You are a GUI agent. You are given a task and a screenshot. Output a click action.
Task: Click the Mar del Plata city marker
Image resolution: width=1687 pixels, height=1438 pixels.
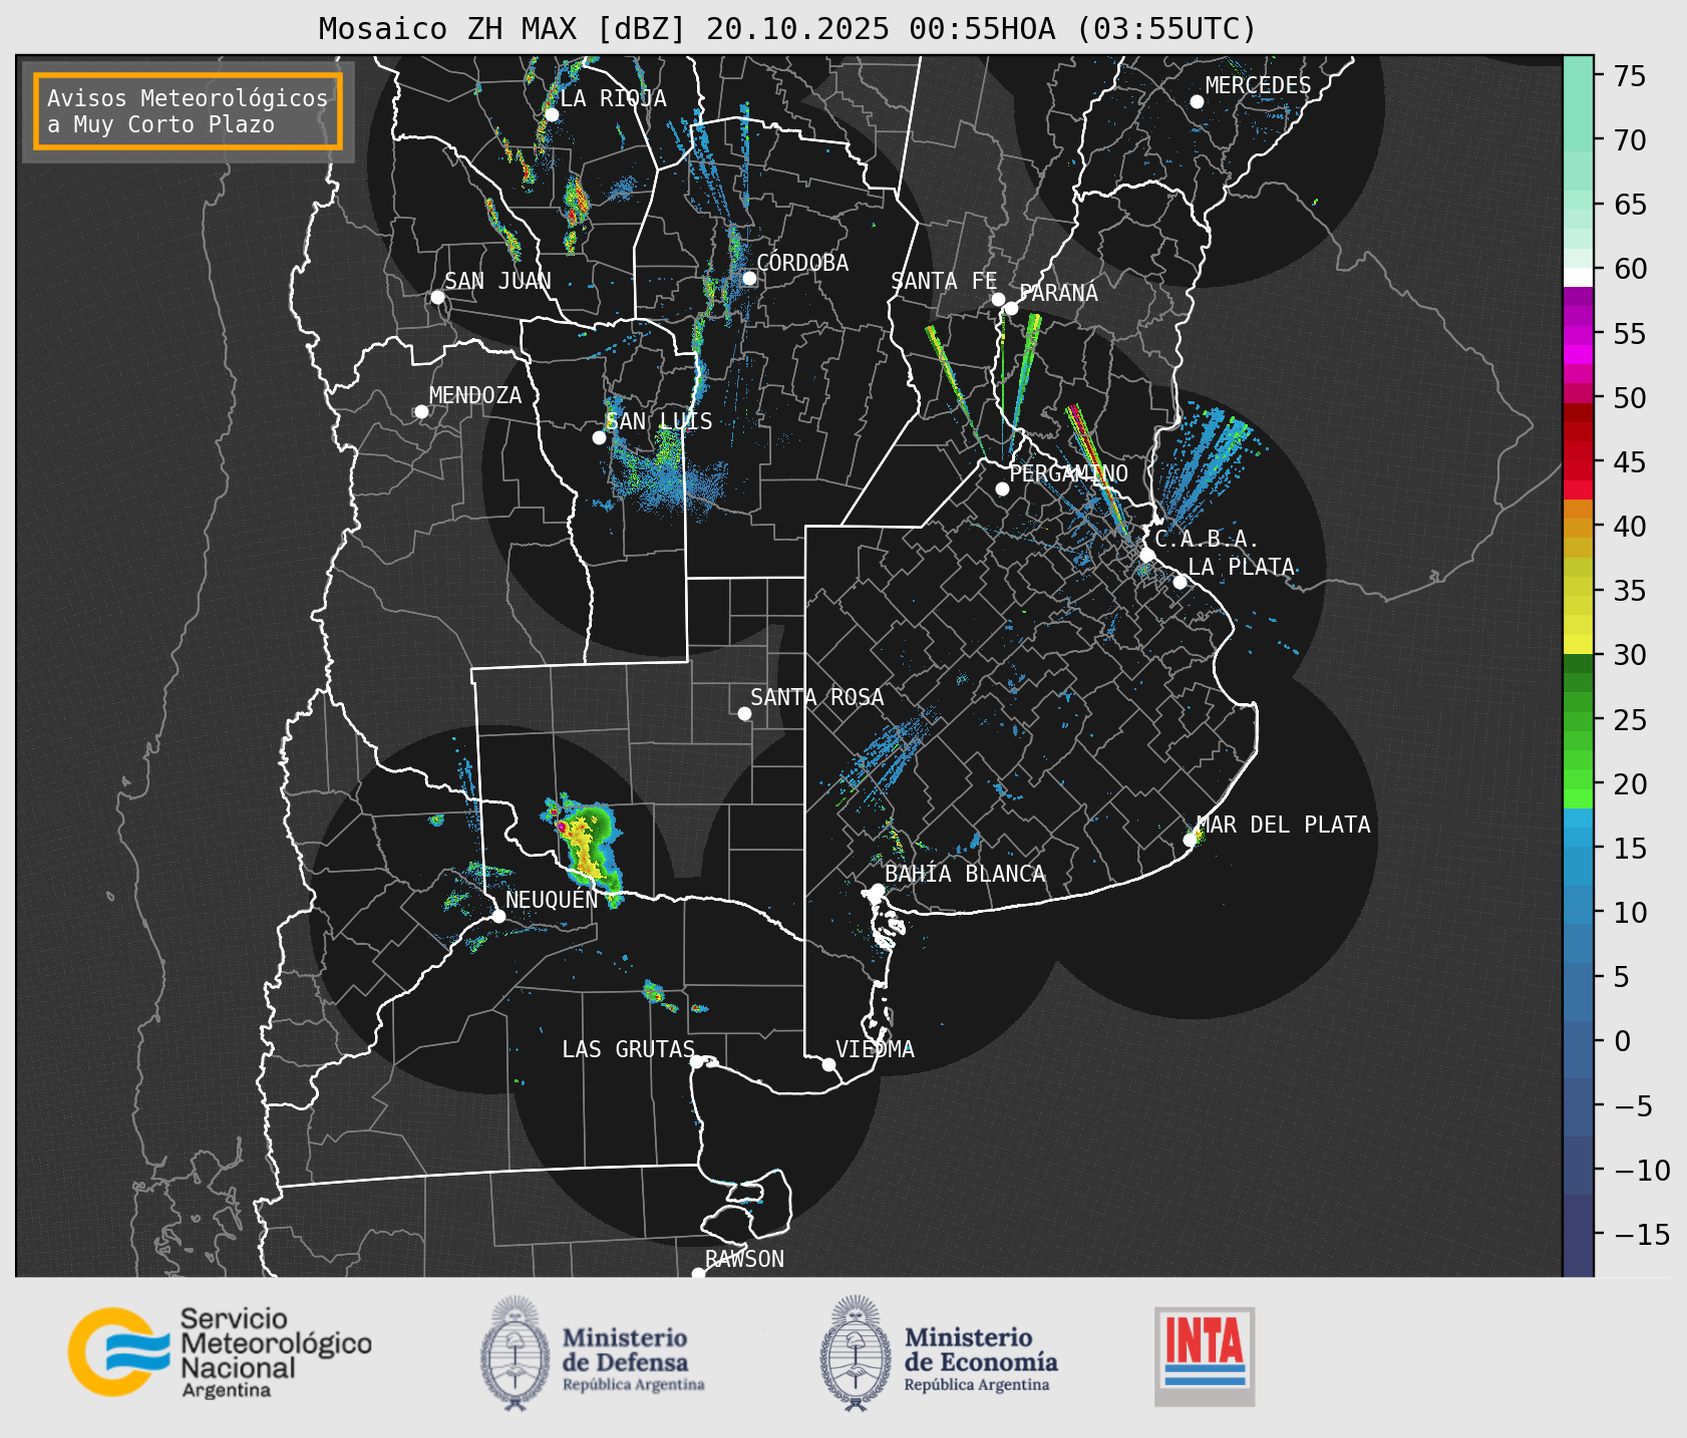coord(1190,840)
